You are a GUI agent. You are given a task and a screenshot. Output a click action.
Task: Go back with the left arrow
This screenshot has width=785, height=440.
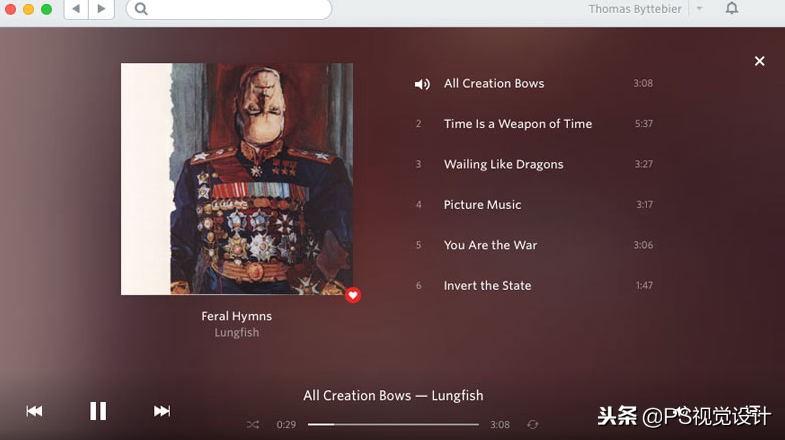point(77,9)
